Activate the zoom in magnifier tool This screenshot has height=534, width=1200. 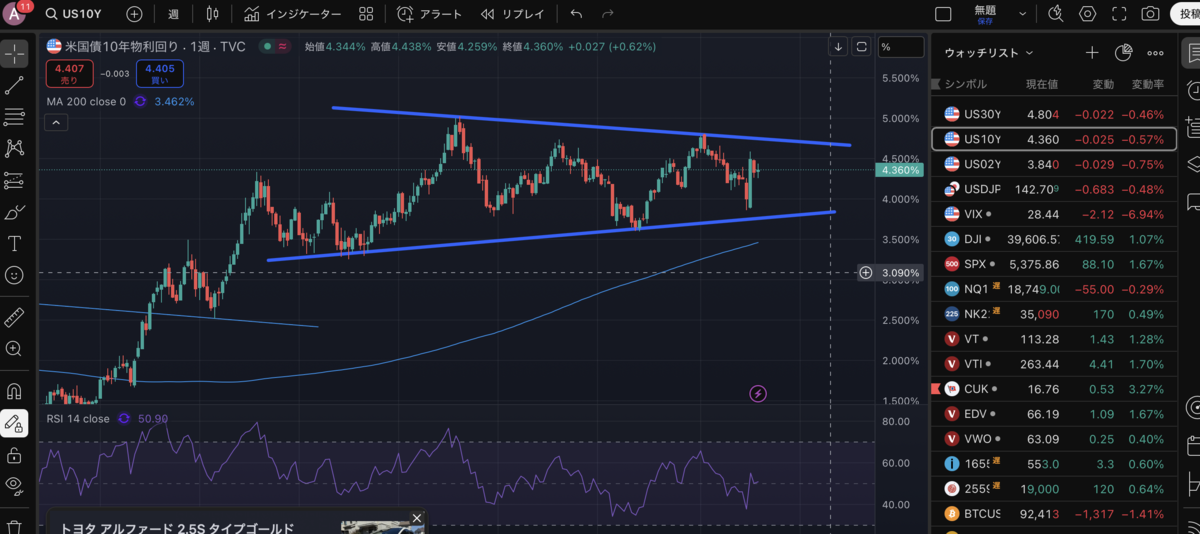click(14, 349)
